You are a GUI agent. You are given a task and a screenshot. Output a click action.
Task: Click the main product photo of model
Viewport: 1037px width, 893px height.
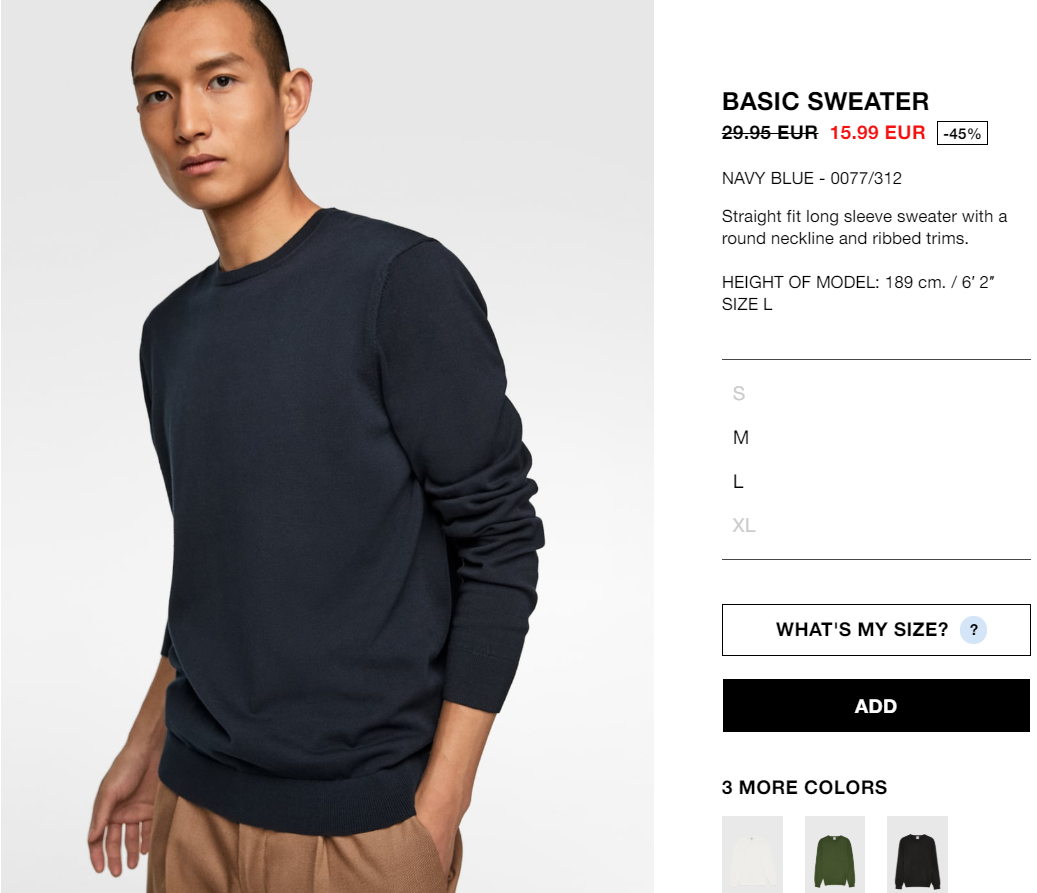[327, 446]
